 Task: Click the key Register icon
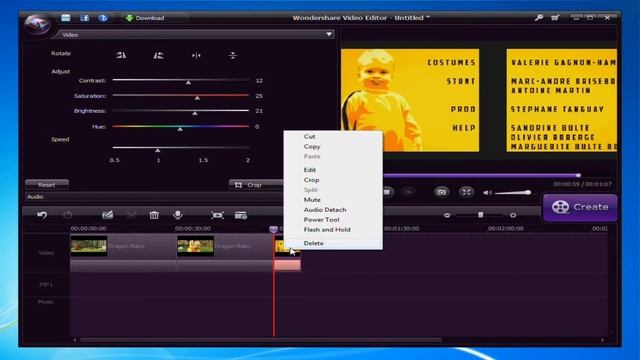[539, 18]
